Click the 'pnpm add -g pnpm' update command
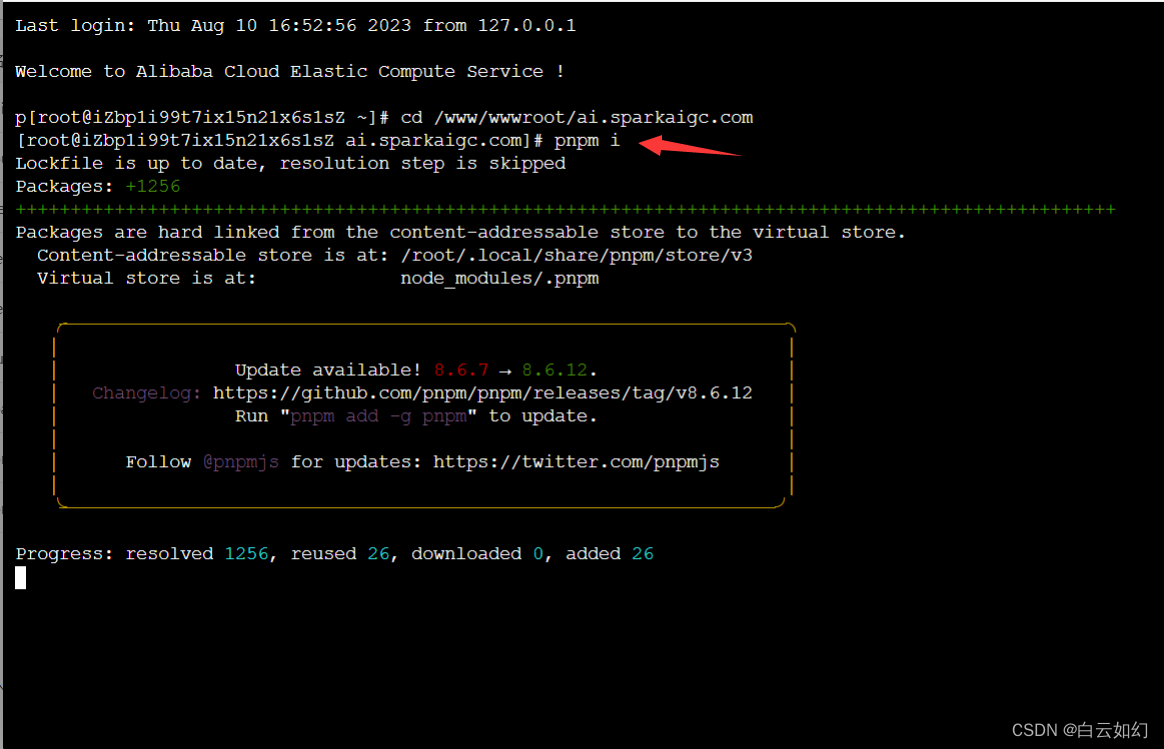The width and height of the screenshot is (1164, 749). pyautogui.click(x=379, y=416)
